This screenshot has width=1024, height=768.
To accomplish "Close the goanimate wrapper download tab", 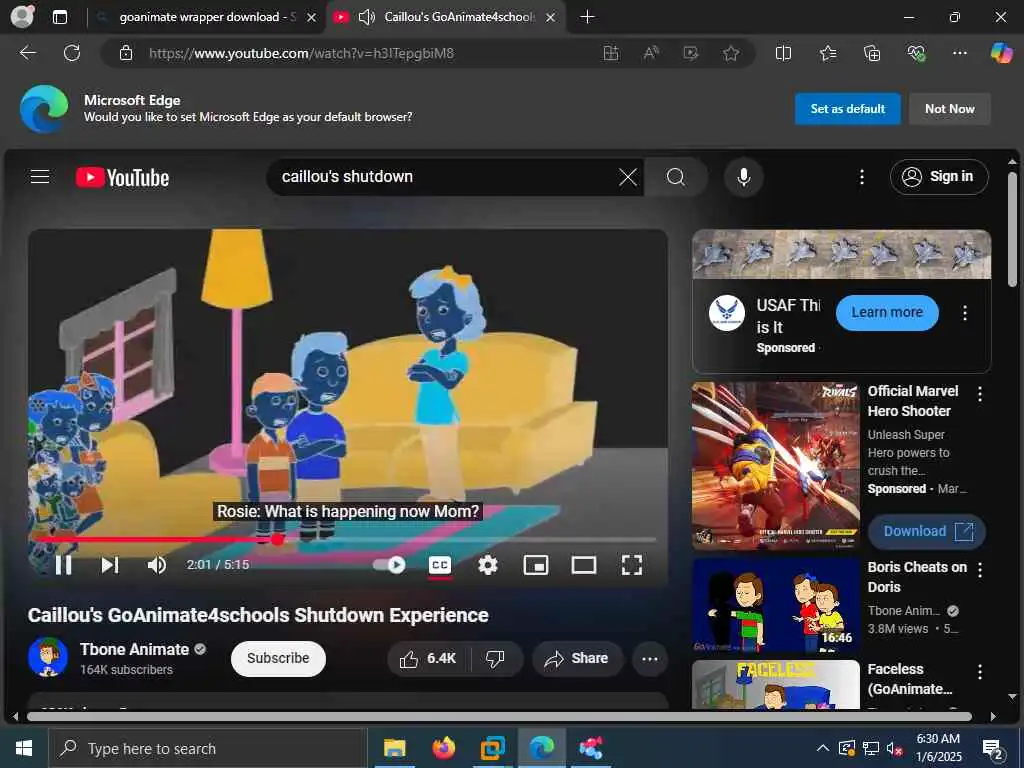I will point(312,17).
